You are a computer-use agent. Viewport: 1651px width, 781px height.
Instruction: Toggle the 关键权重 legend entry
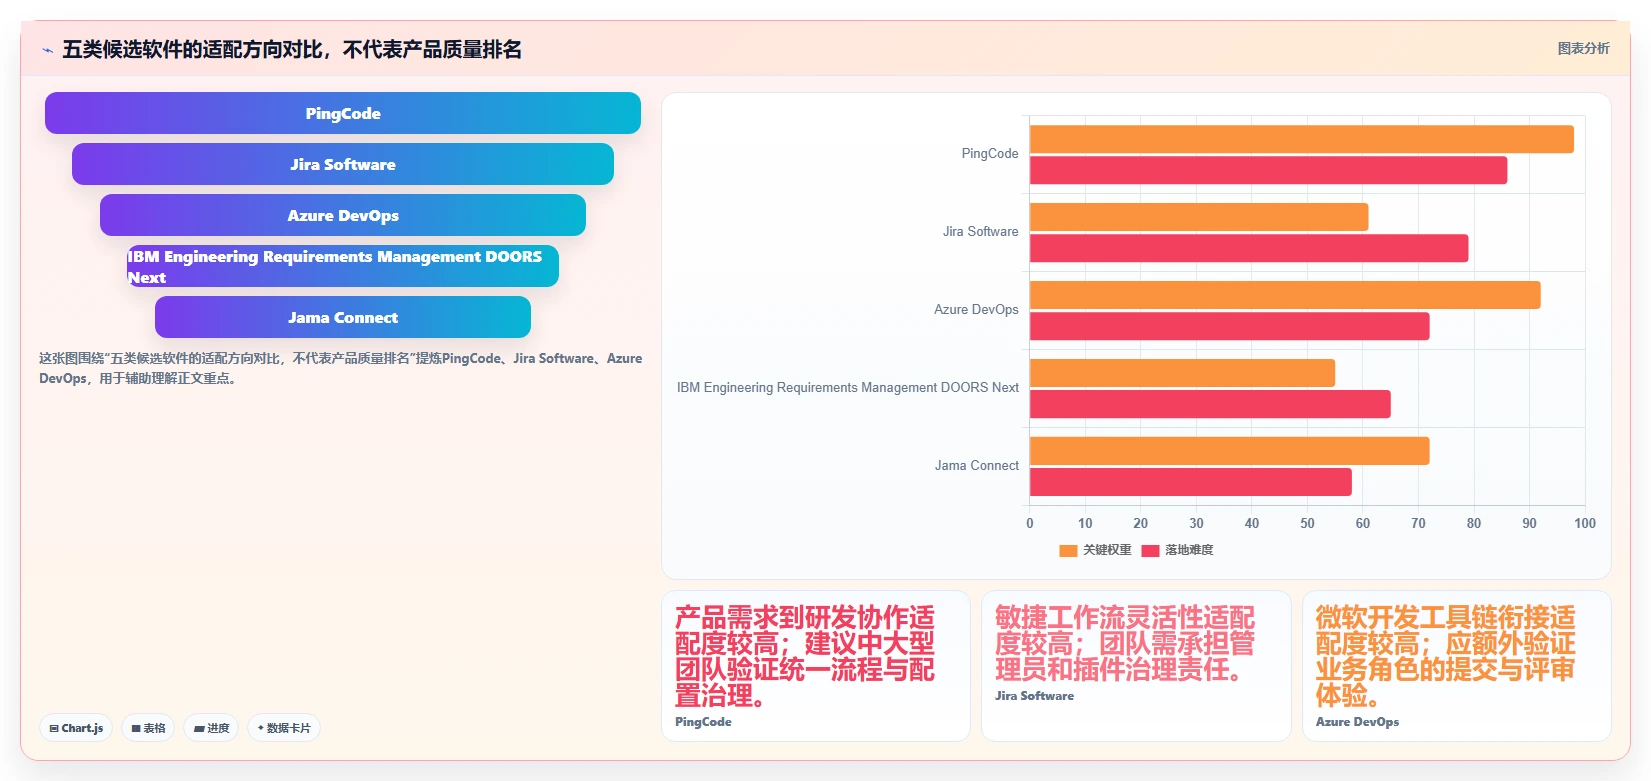pos(1095,550)
